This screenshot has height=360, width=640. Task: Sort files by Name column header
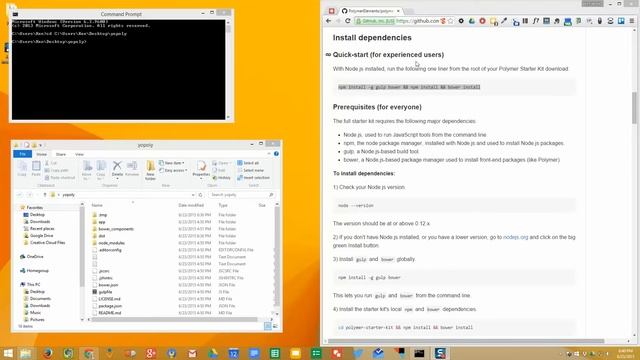point(97,205)
